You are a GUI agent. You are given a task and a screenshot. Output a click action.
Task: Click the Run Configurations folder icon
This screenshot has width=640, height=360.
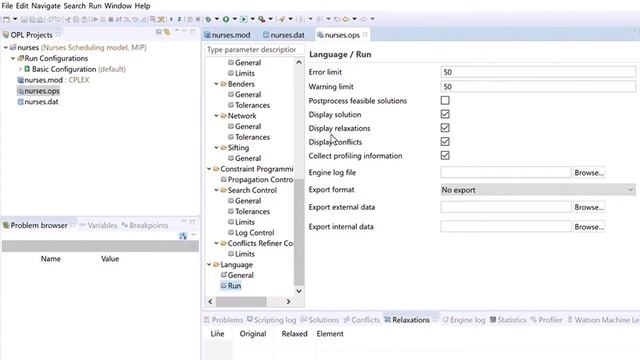coord(20,58)
